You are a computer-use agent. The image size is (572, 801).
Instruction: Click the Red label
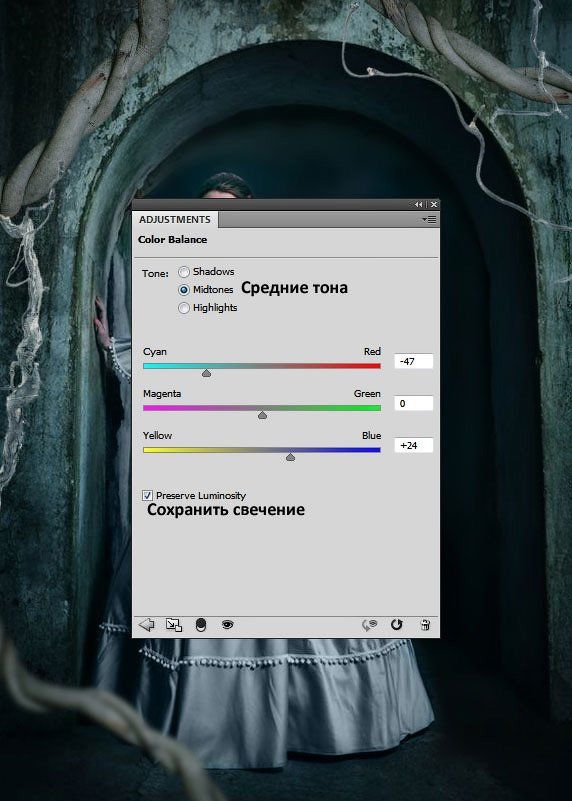click(x=372, y=351)
